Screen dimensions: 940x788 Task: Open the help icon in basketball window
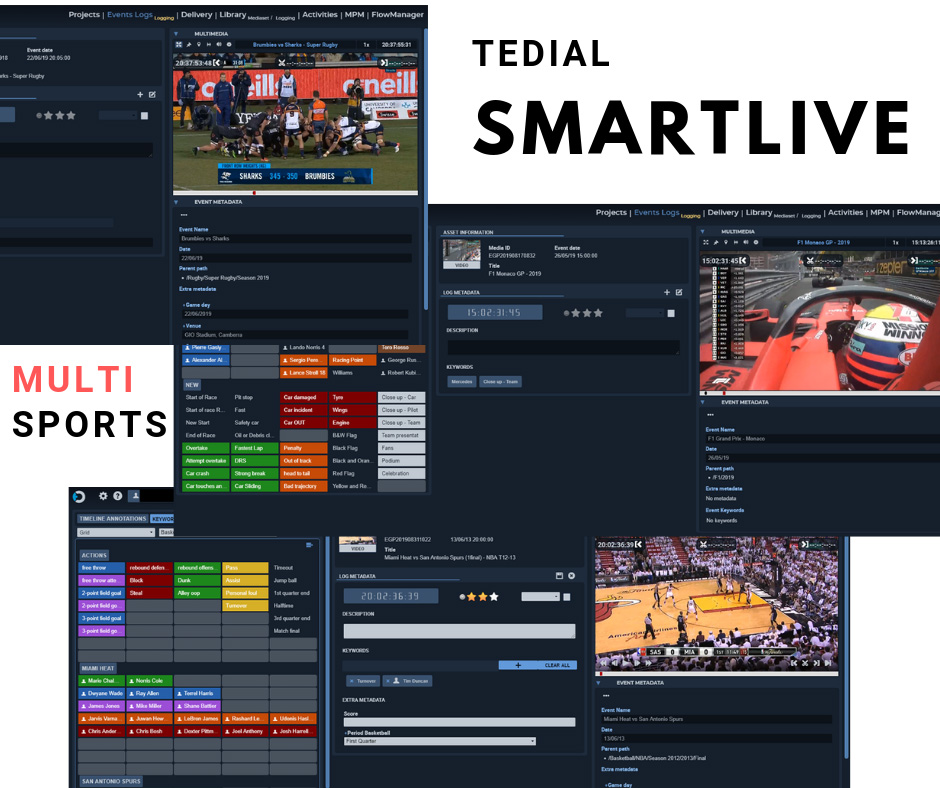click(118, 496)
